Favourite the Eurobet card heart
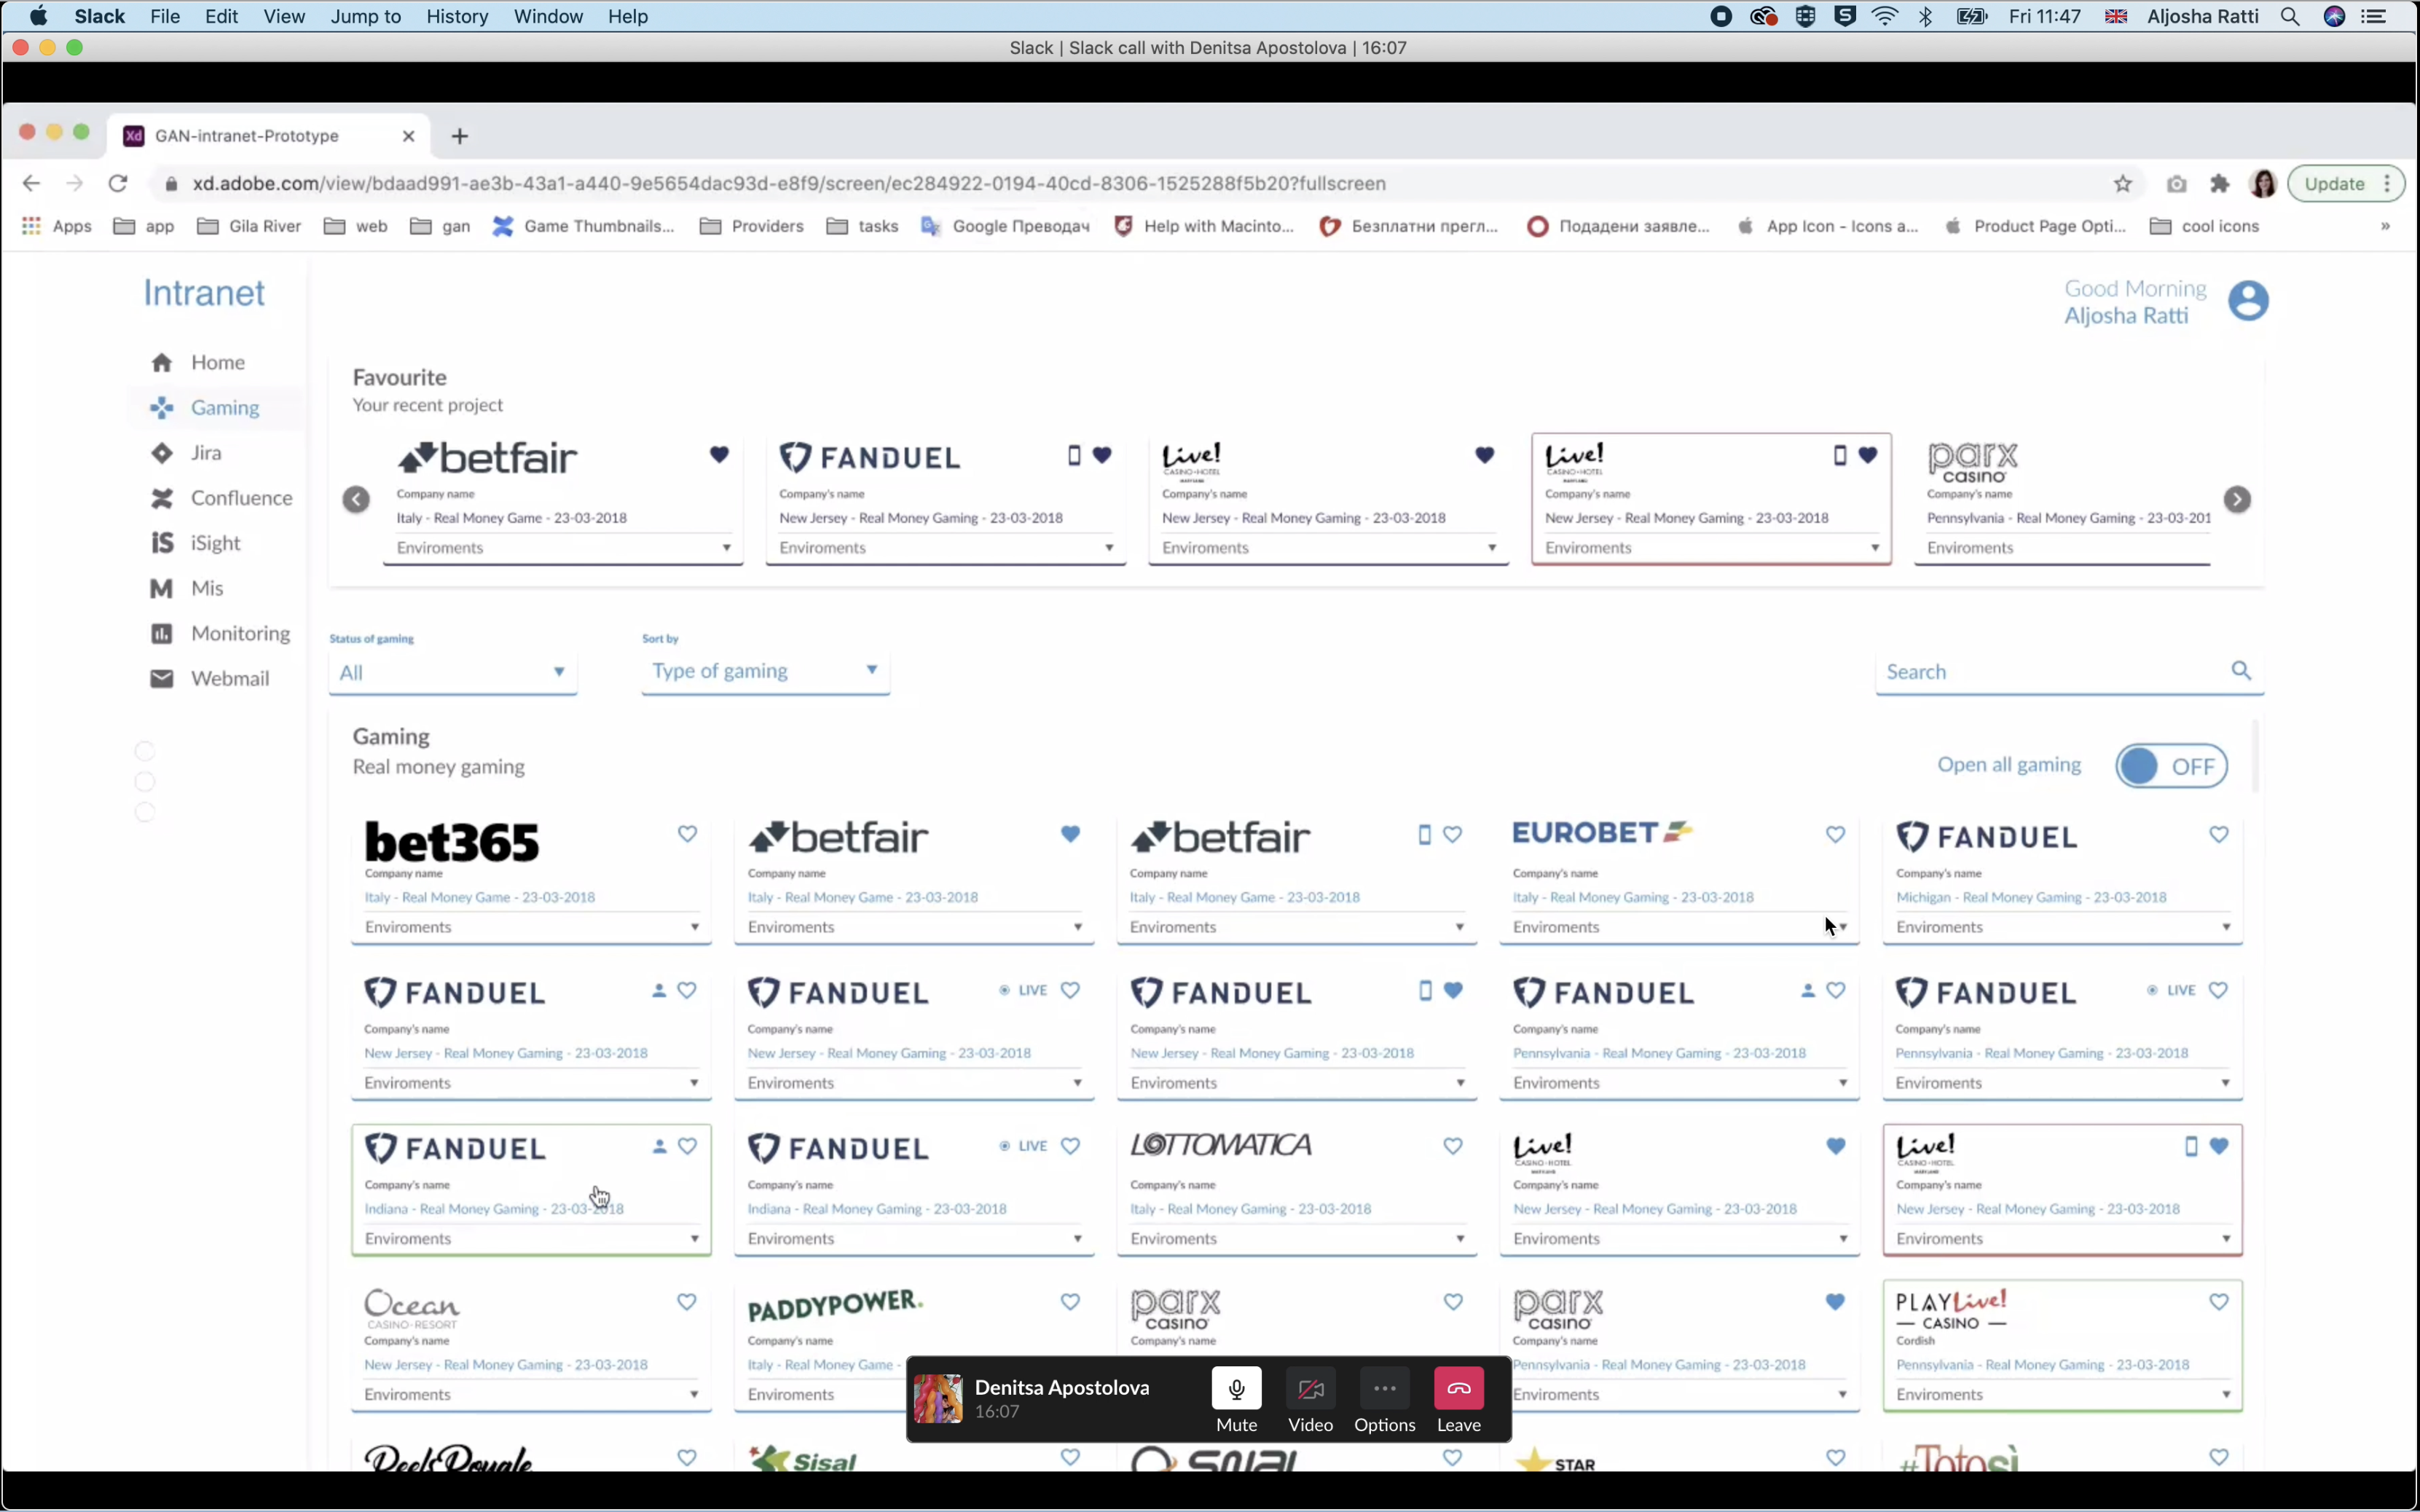This screenshot has width=2420, height=1512. [x=1835, y=834]
